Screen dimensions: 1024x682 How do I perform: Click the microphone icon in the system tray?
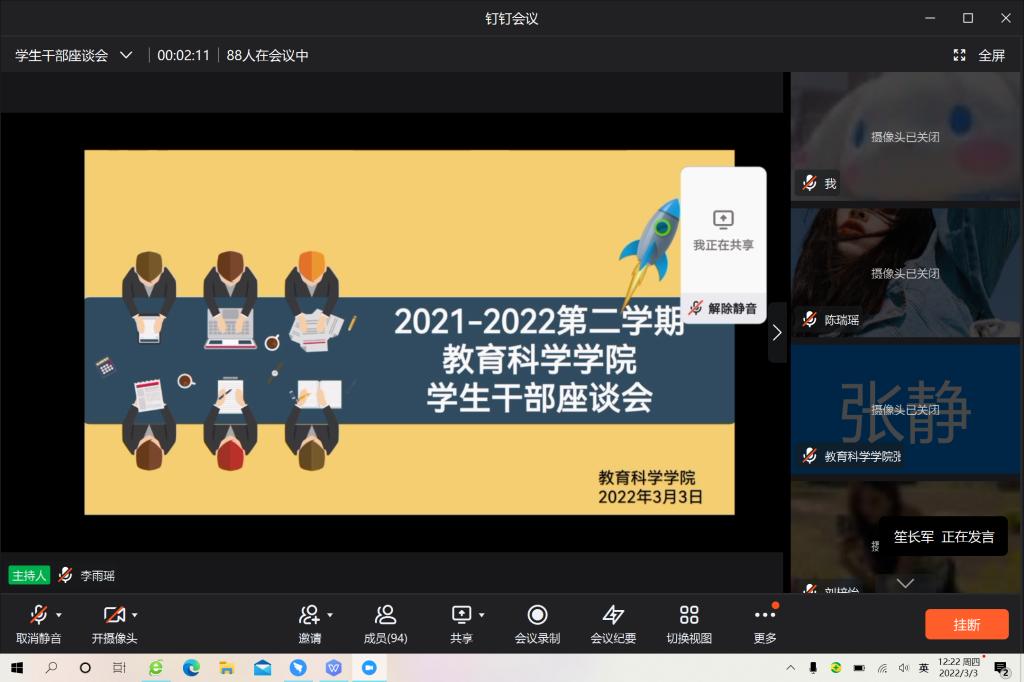coord(813,668)
